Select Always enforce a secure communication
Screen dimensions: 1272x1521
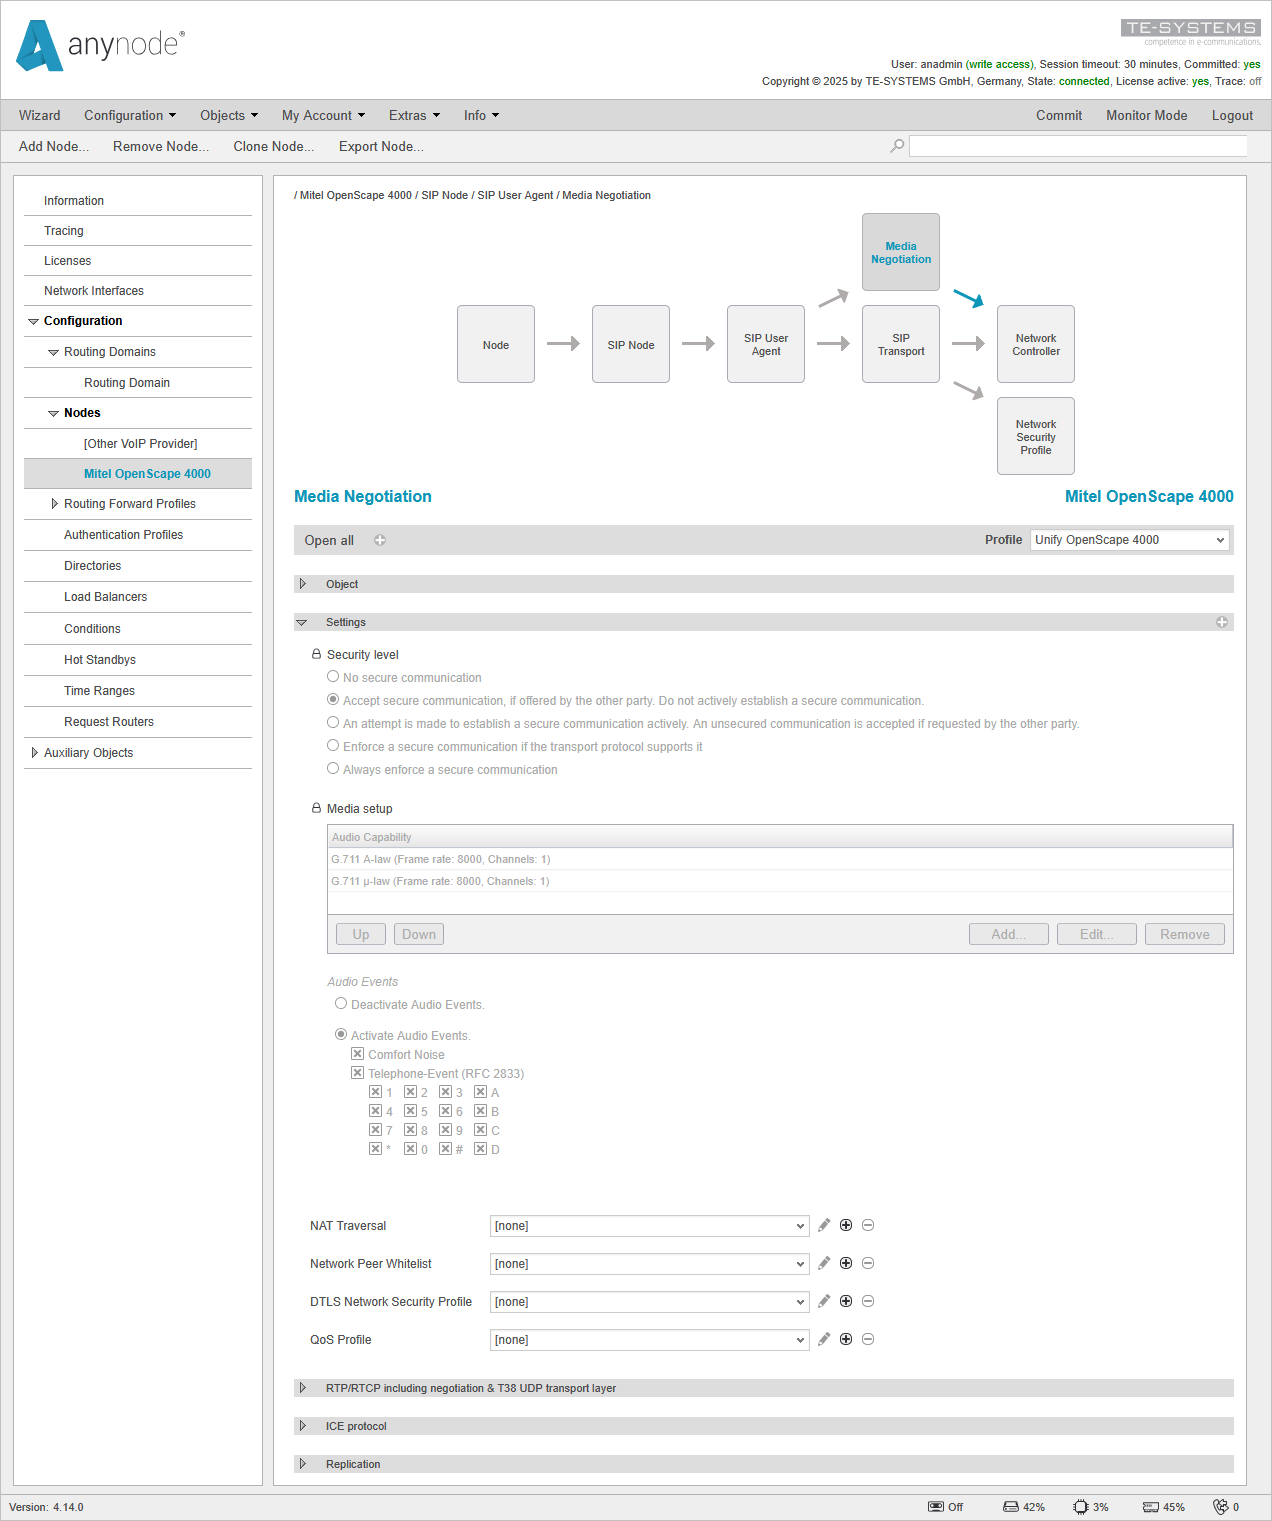pyautogui.click(x=333, y=768)
